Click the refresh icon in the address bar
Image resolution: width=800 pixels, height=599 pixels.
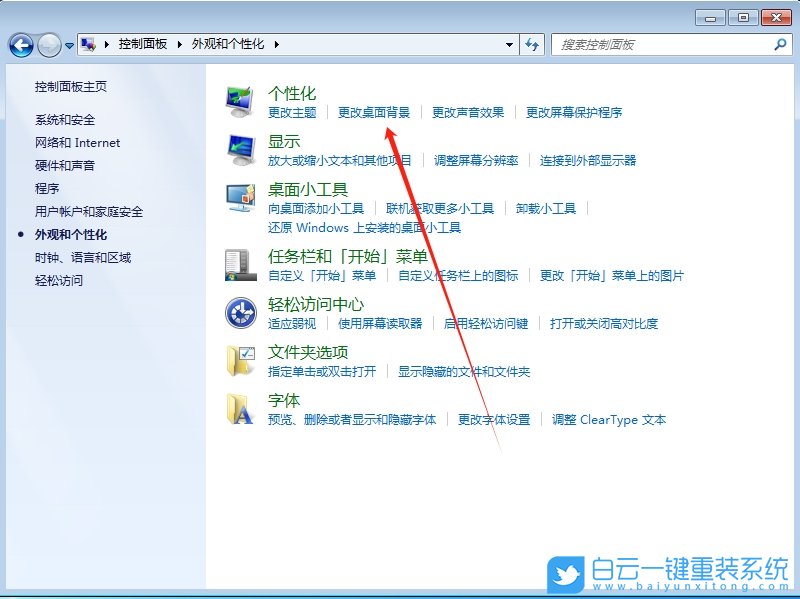tap(532, 44)
